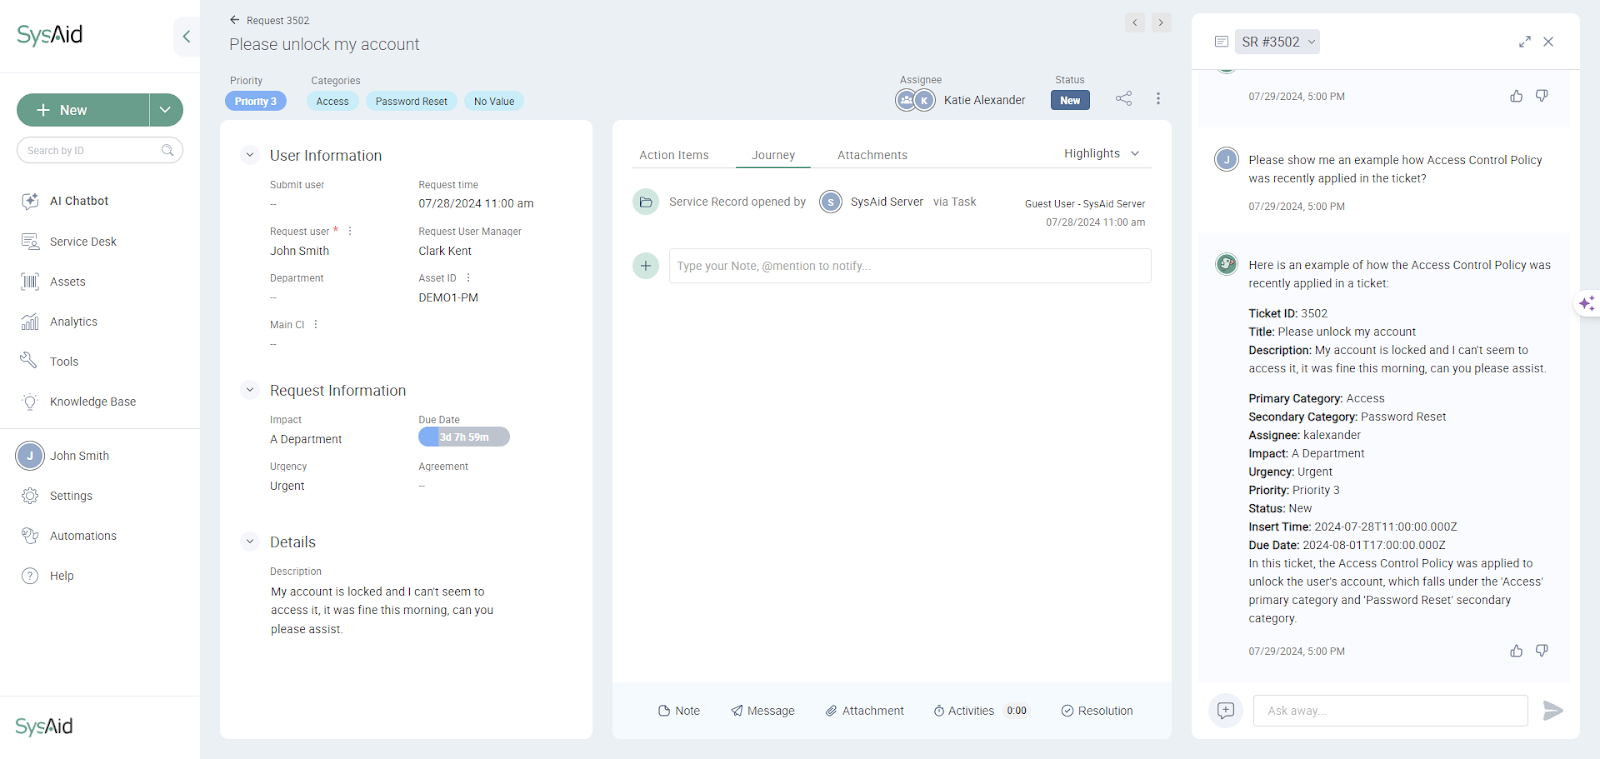Click the AI sparkle icon on the panel edge
The image size is (1600, 759).
[x=1587, y=303]
